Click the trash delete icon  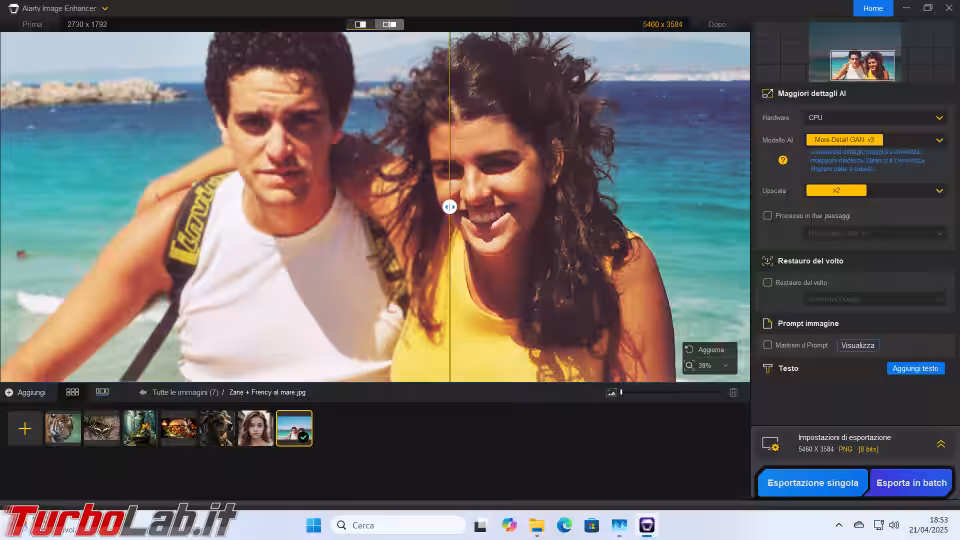pyautogui.click(x=733, y=392)
